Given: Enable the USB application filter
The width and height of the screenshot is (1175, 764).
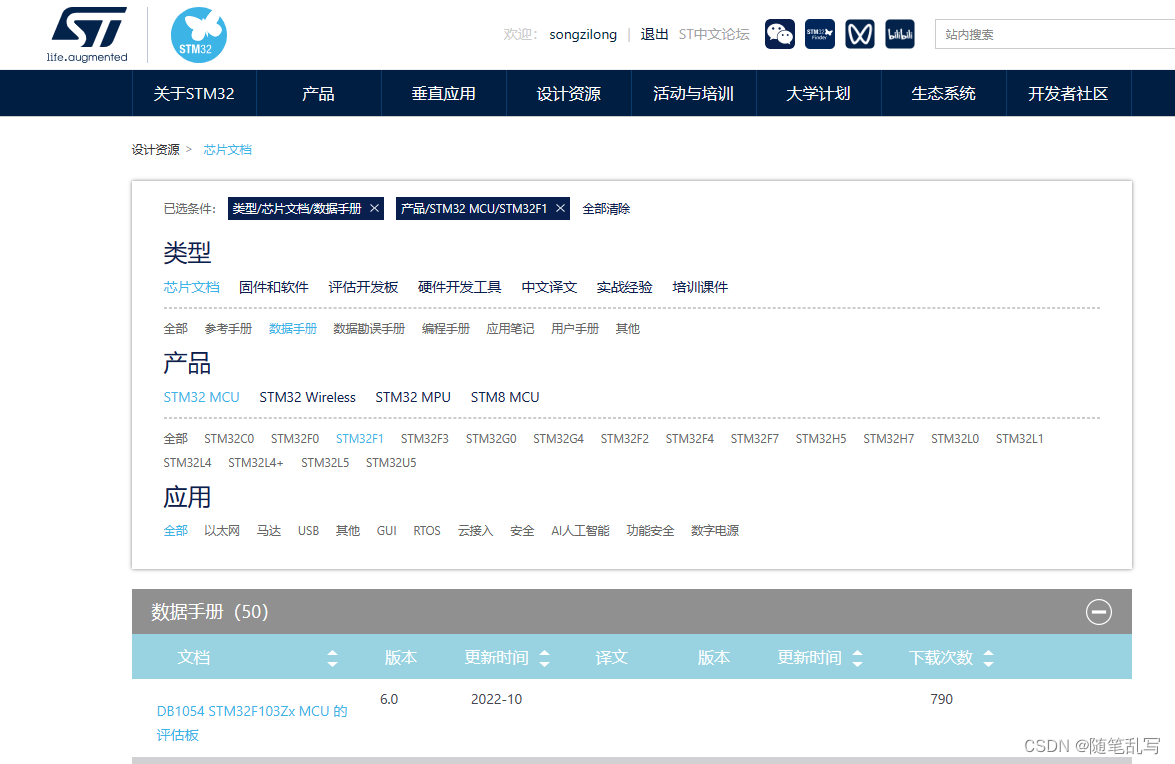Looking at the screenshot, I should (308, 530).
